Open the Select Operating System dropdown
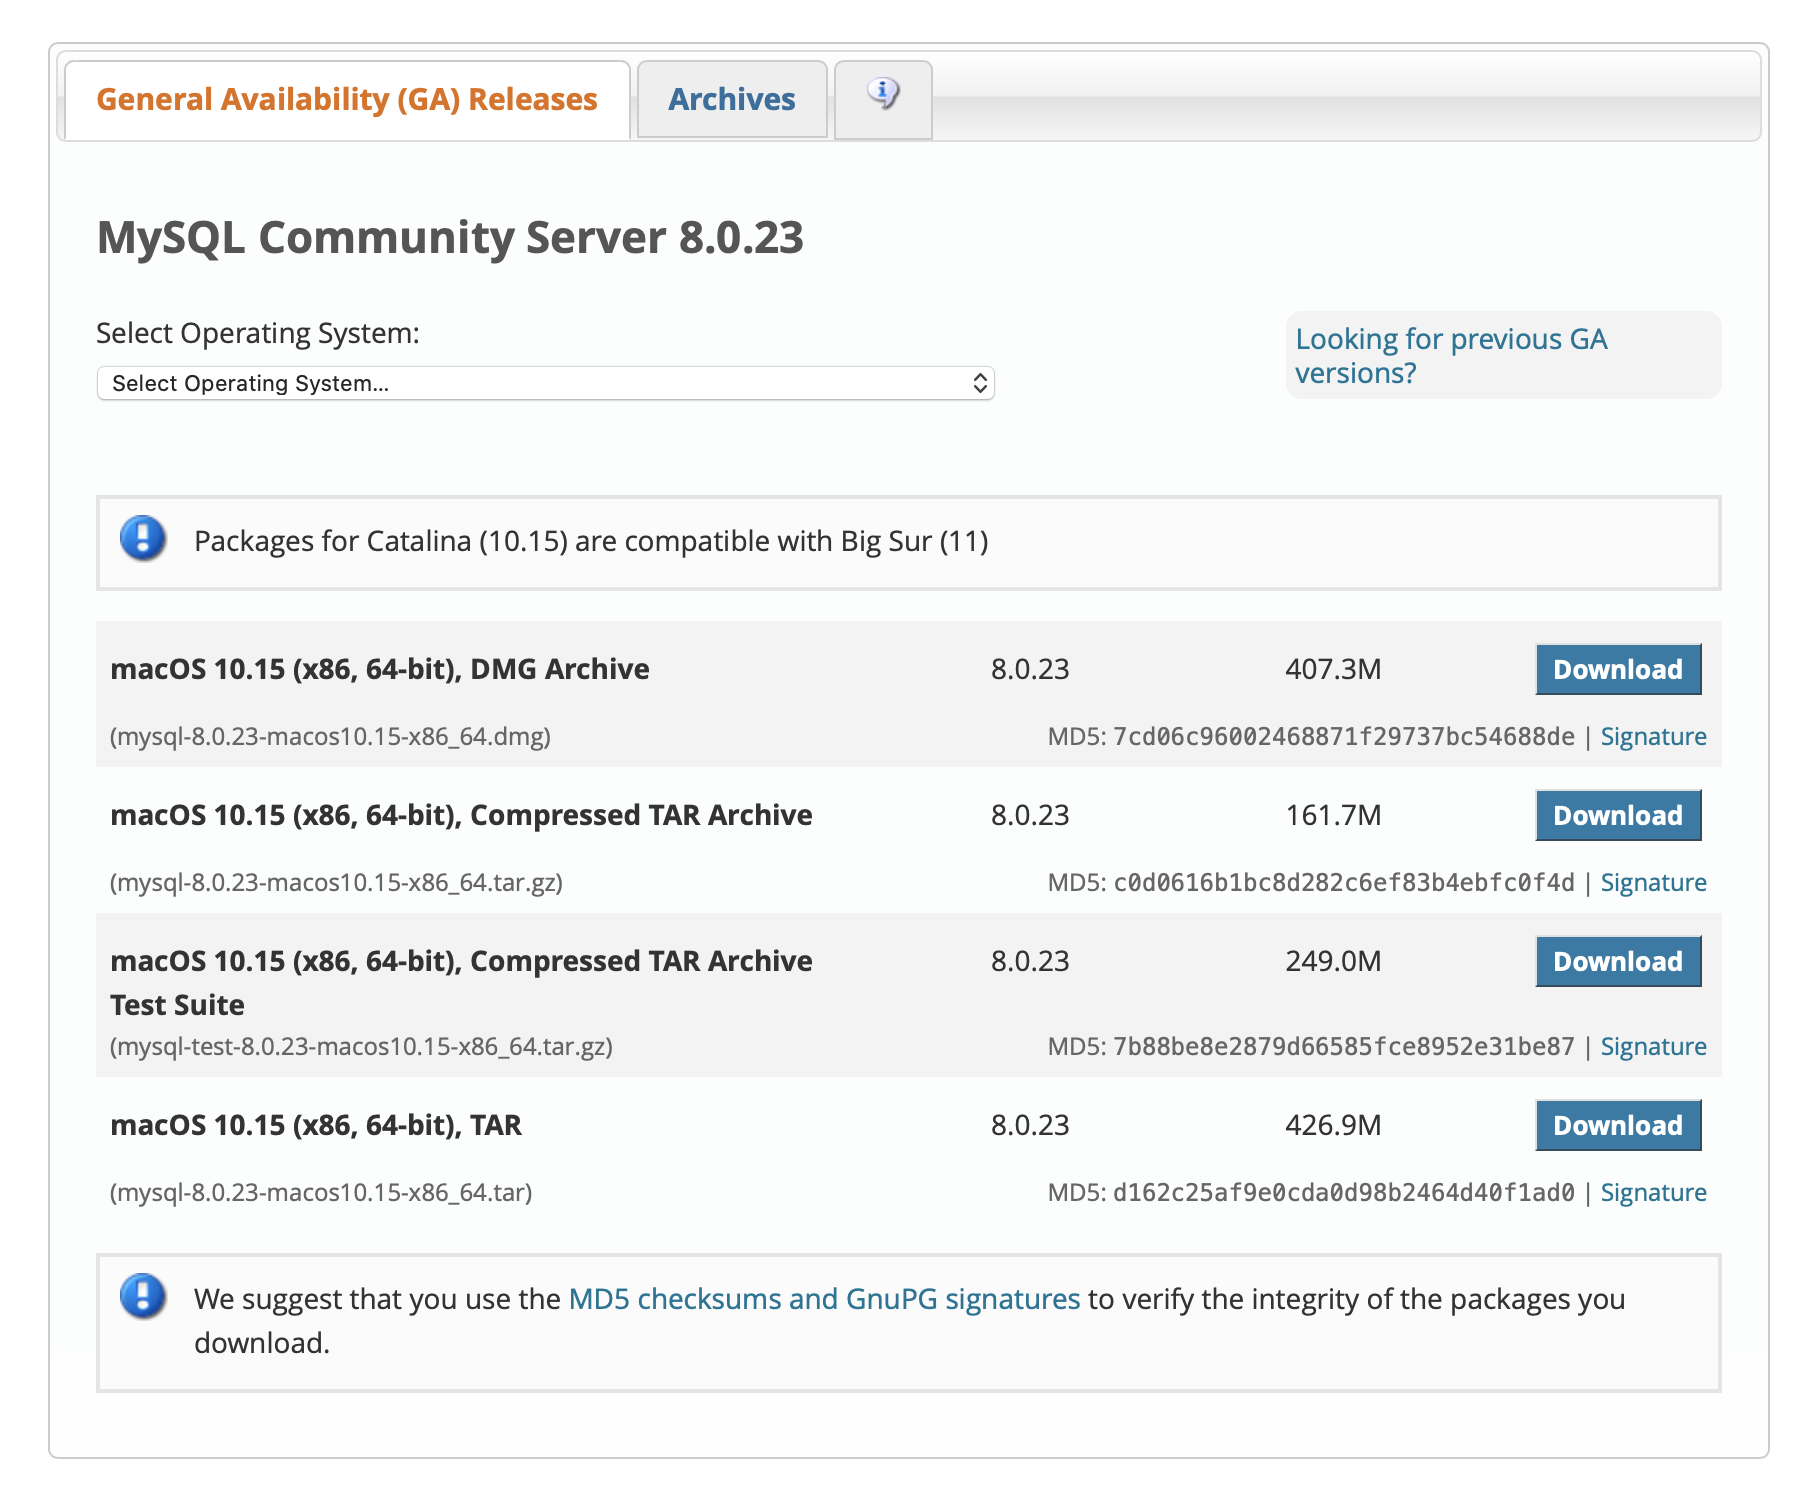1816x1498 pixels. (545, 384)
